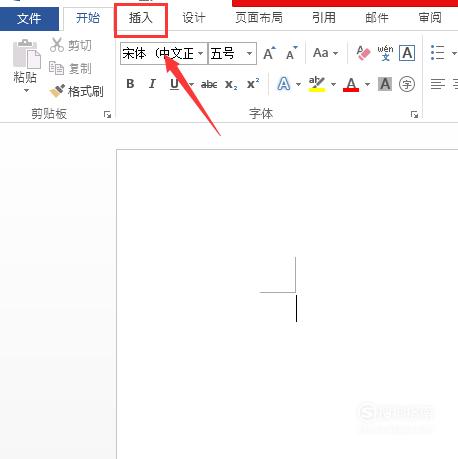
Task: Open the 字体 font dialog launcher
Action: [x=414, y=115]
